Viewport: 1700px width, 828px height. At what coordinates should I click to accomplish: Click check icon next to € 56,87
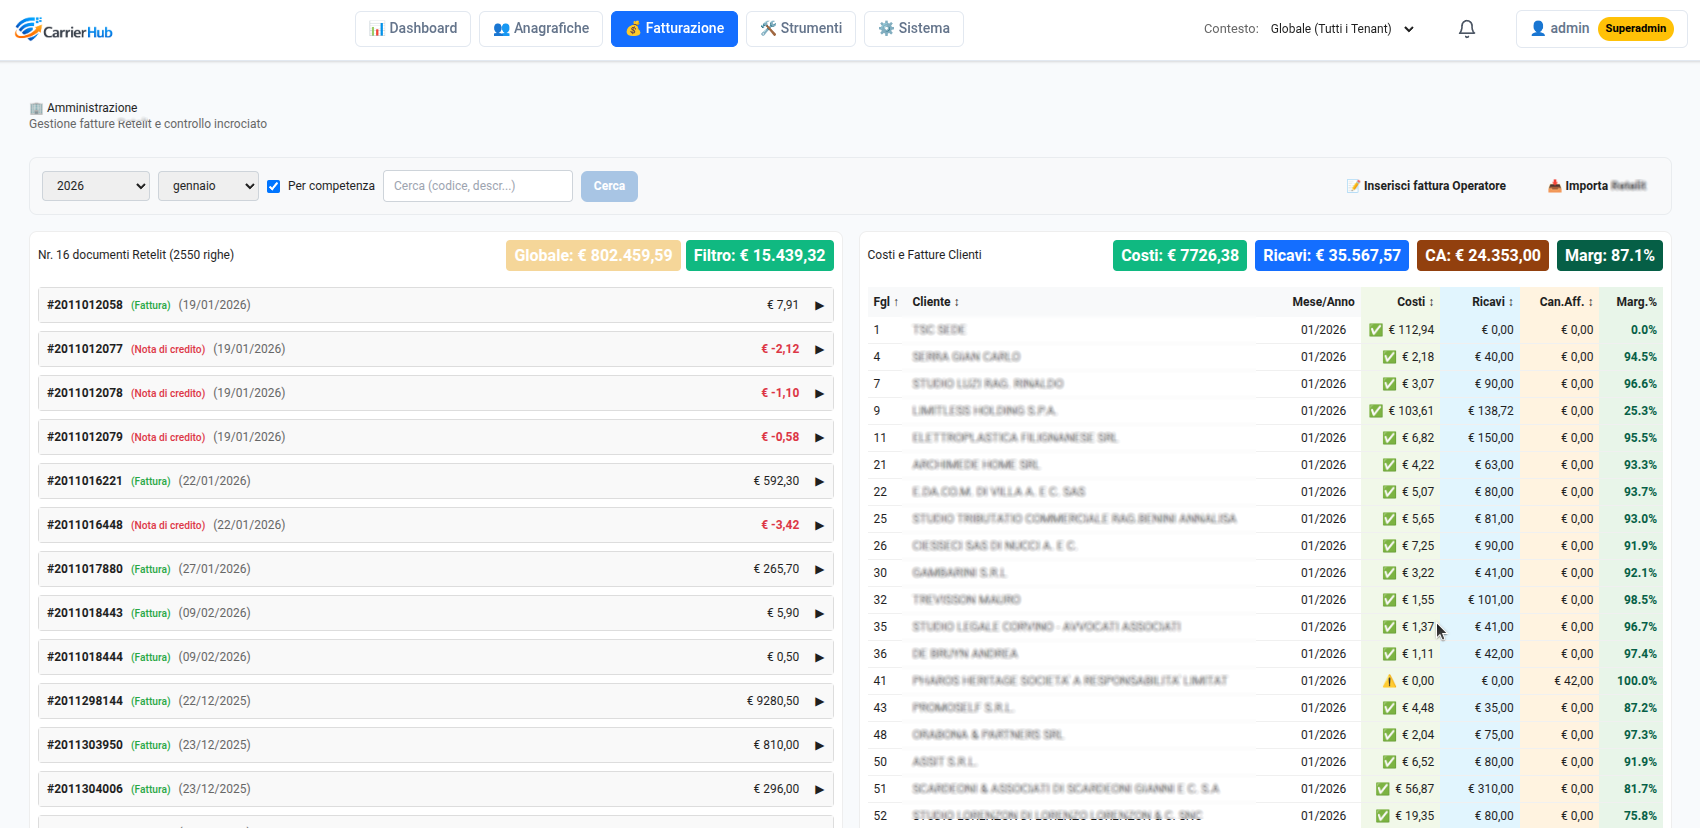(1382, 789)
